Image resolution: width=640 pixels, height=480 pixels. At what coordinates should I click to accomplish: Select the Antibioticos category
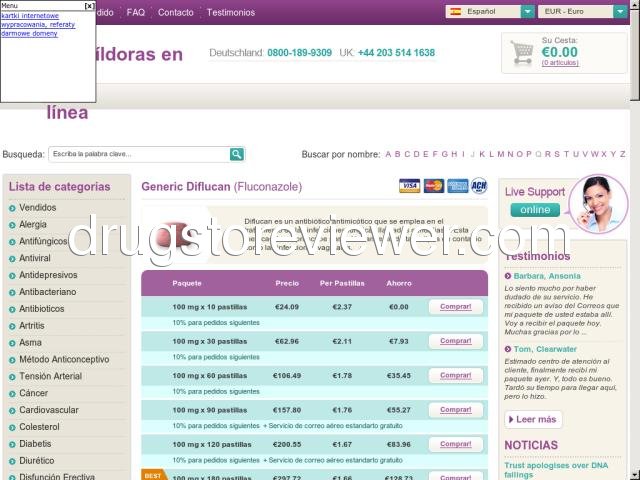(x=42, y=309)
